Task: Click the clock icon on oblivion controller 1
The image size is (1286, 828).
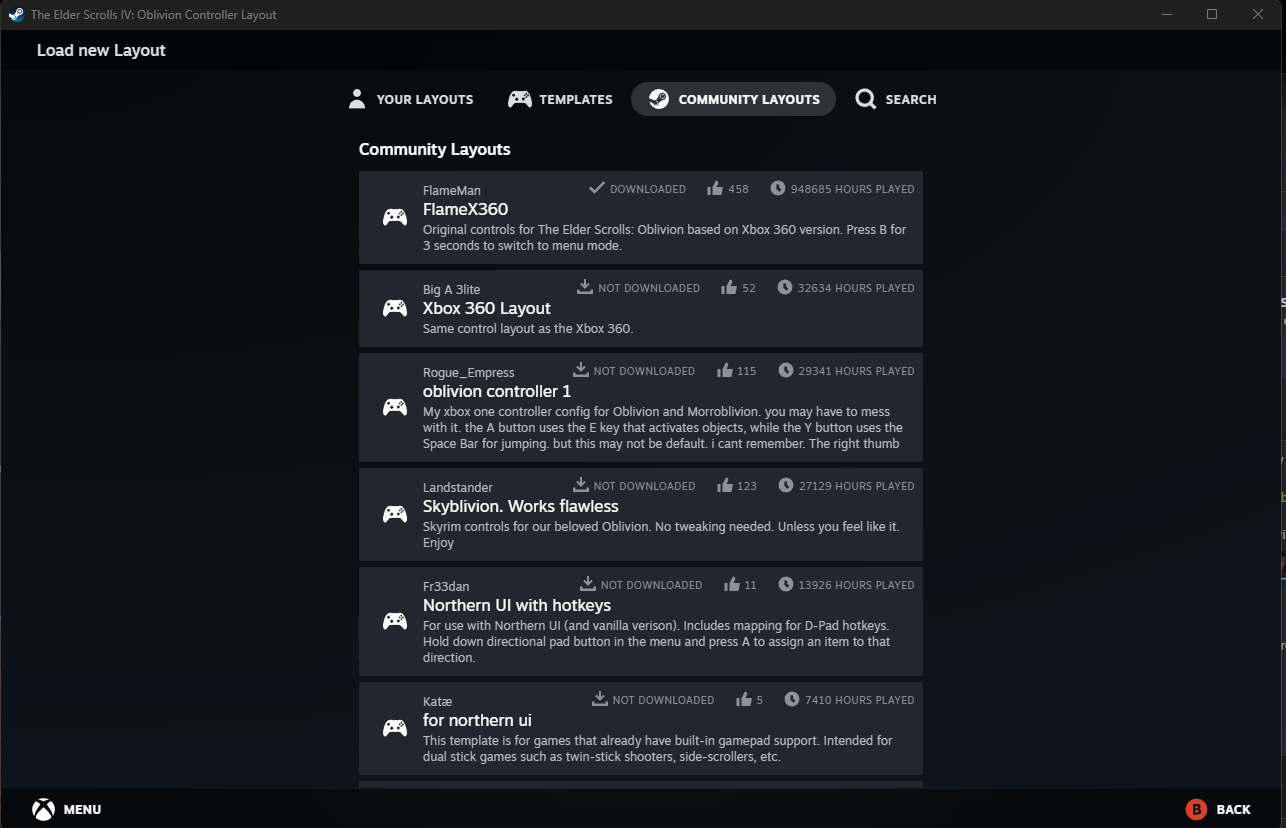Action: point(786,370)
